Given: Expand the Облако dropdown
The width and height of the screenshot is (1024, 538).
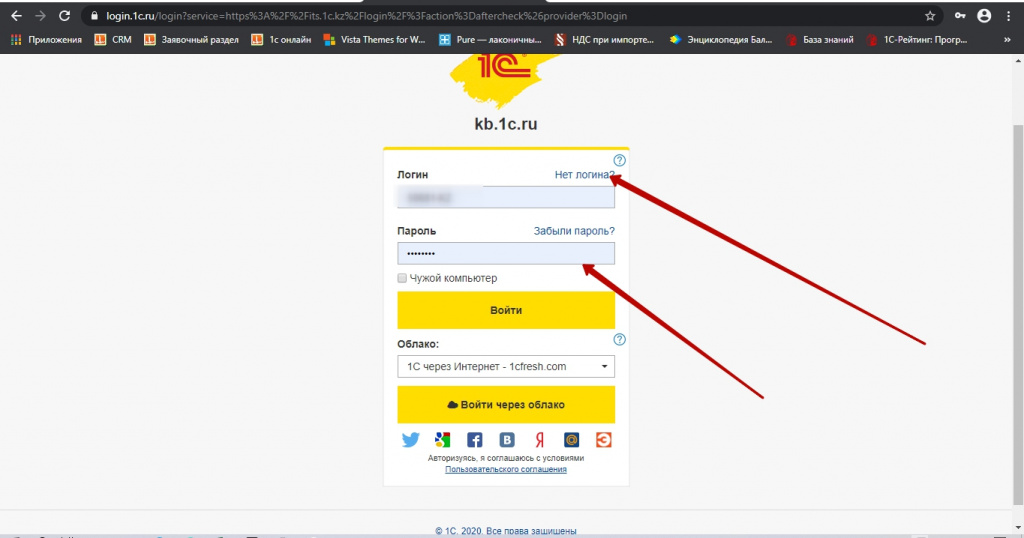Looking at the screenshot, I should click(505, 366).
